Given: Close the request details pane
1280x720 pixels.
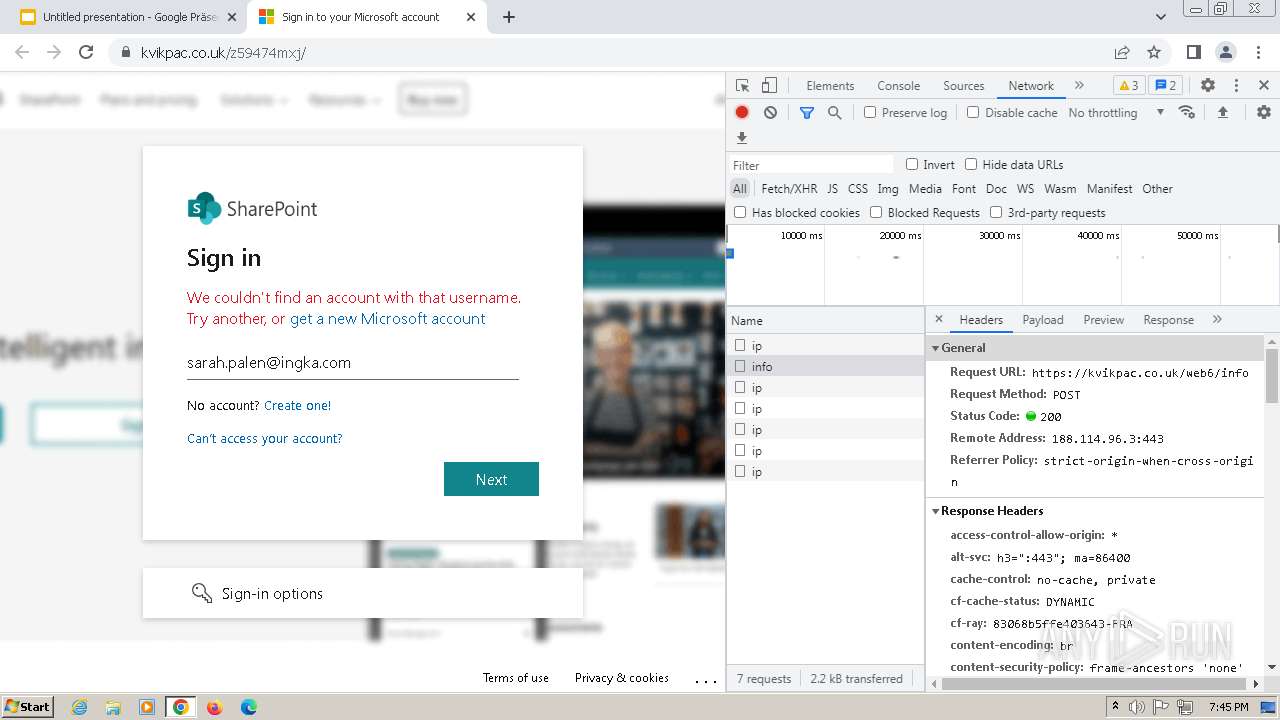Looking at the screenshot, I should (938, 319).
